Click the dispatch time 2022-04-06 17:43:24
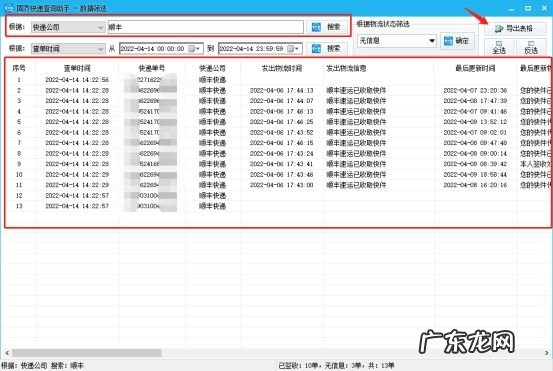 (x=281, y=153)
